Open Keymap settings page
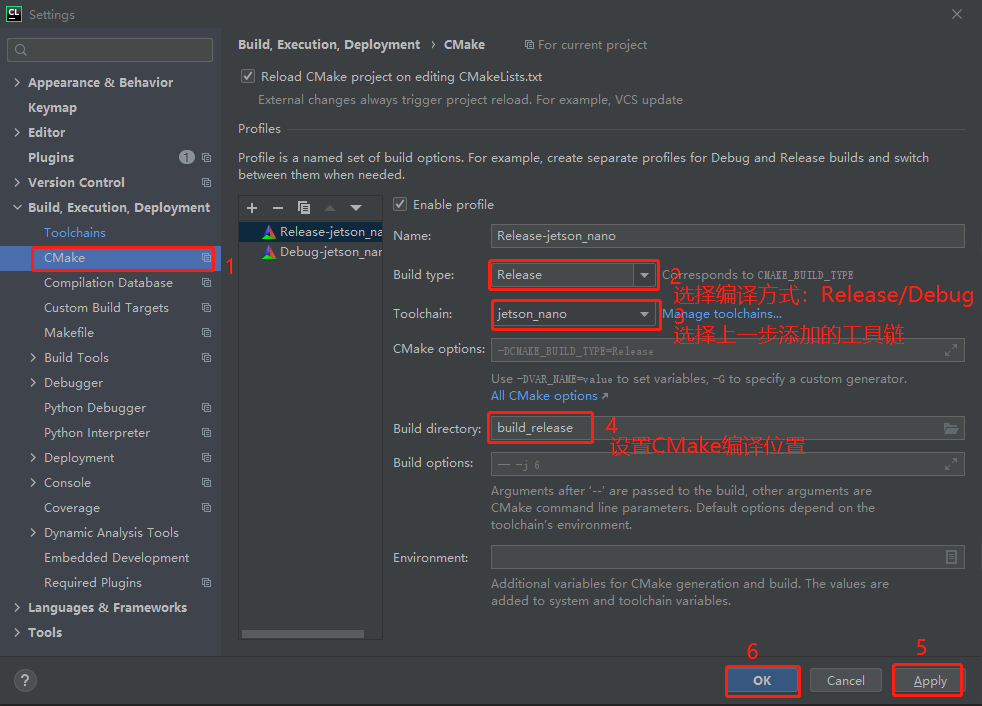Screen dimensions: 982x706 [53, 108]
